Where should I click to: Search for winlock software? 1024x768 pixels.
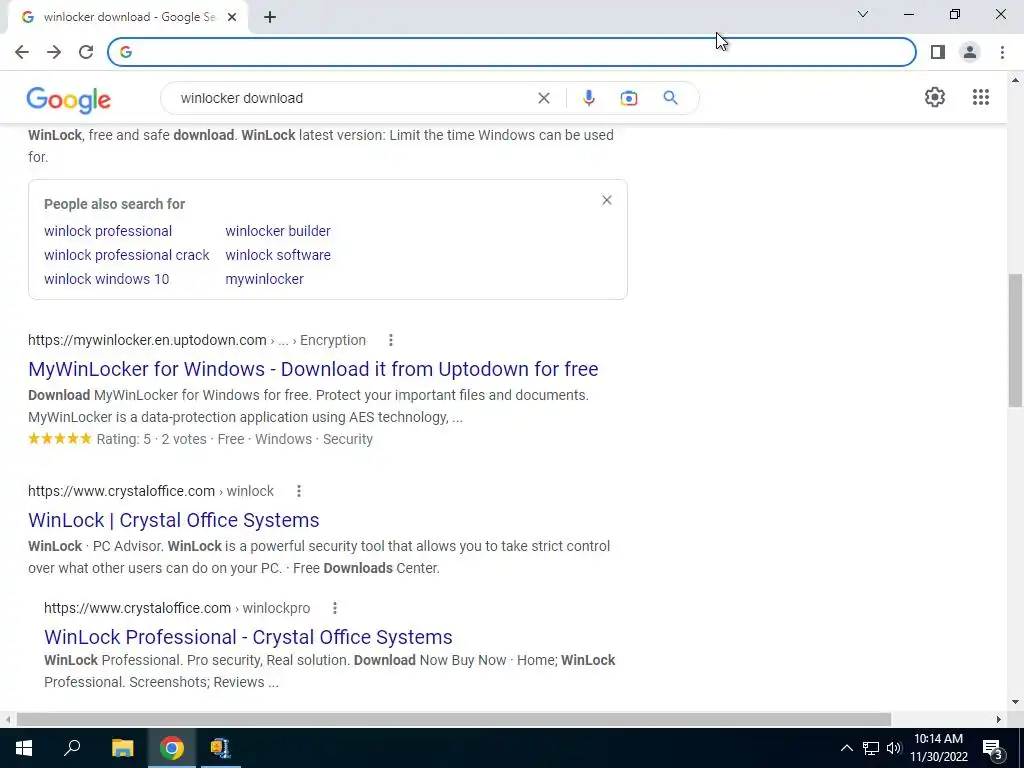[278, 255]
